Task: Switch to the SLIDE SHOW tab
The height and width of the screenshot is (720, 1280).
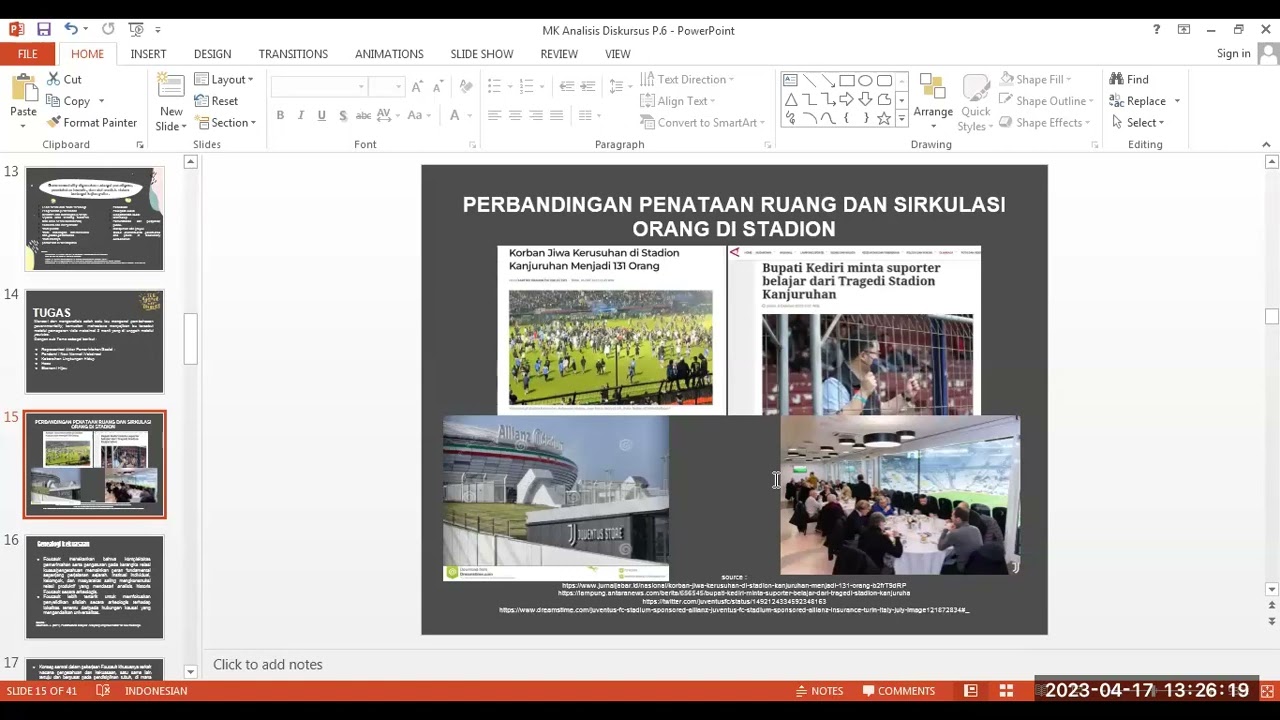Action: 481,54
